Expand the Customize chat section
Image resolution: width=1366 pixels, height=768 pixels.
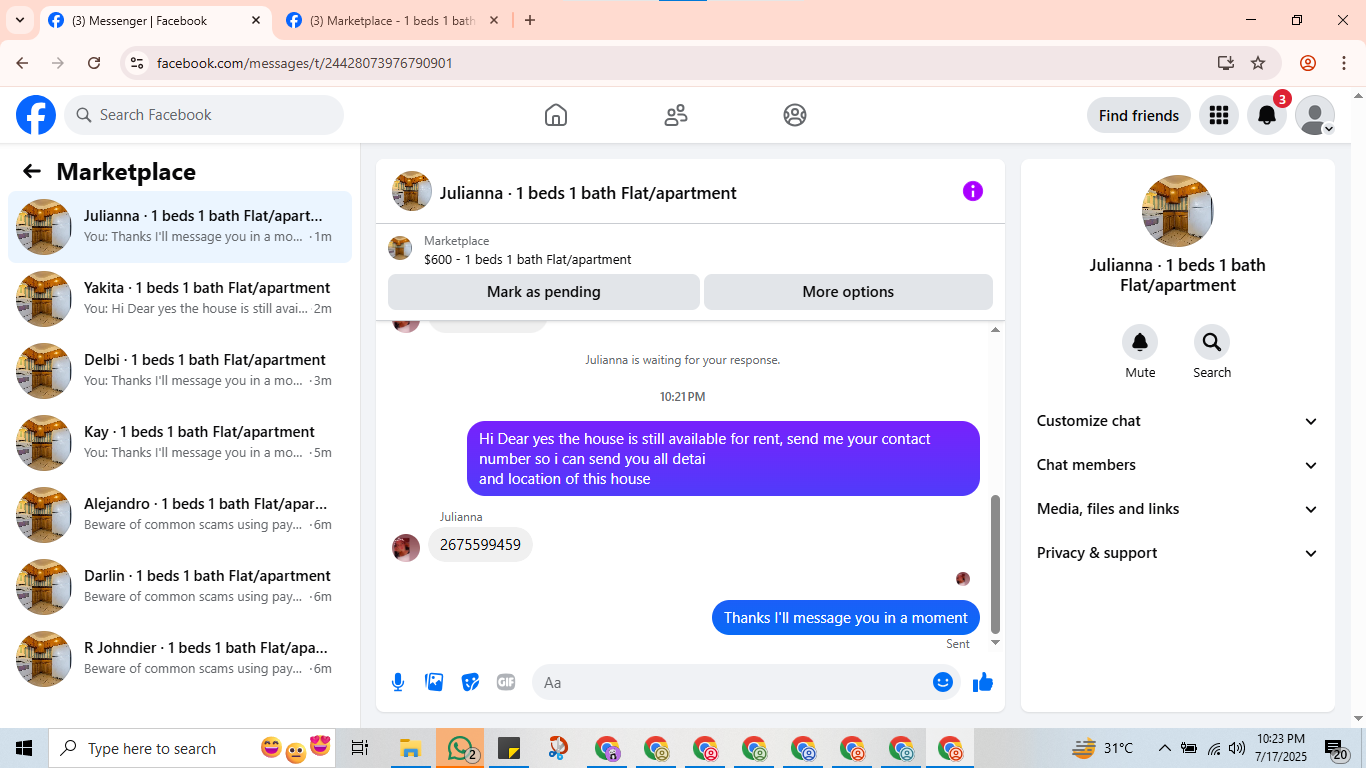1178,421
